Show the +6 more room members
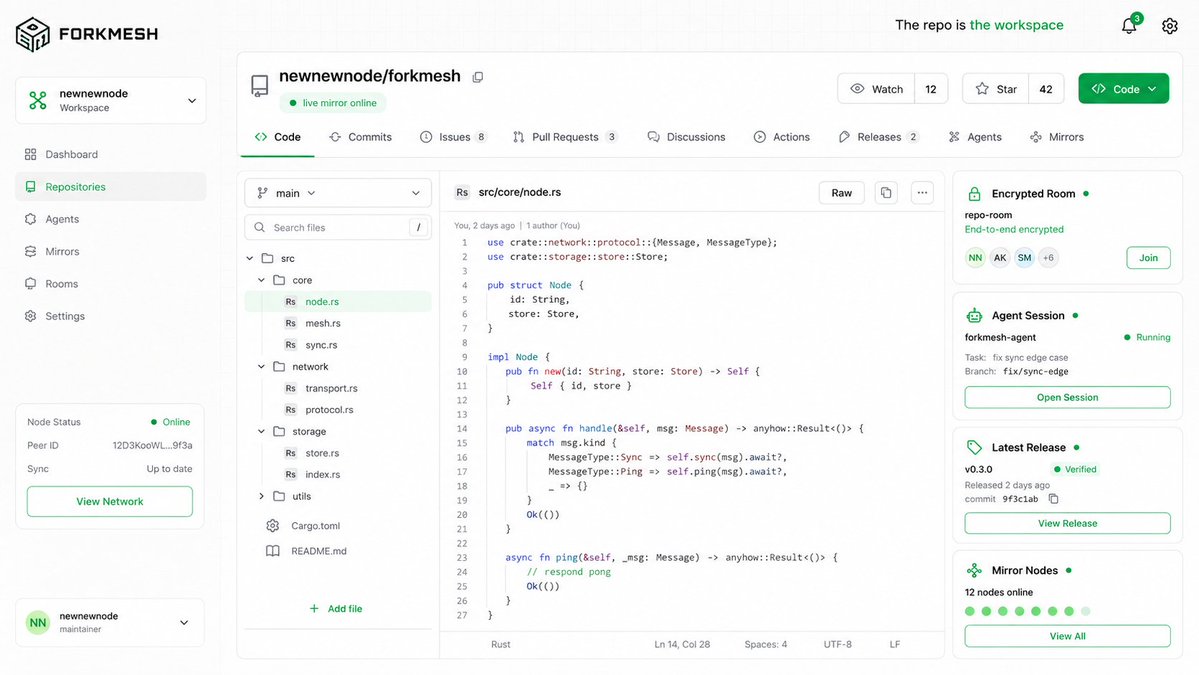The image size is (1199, 675). (x=1048, y=258)
